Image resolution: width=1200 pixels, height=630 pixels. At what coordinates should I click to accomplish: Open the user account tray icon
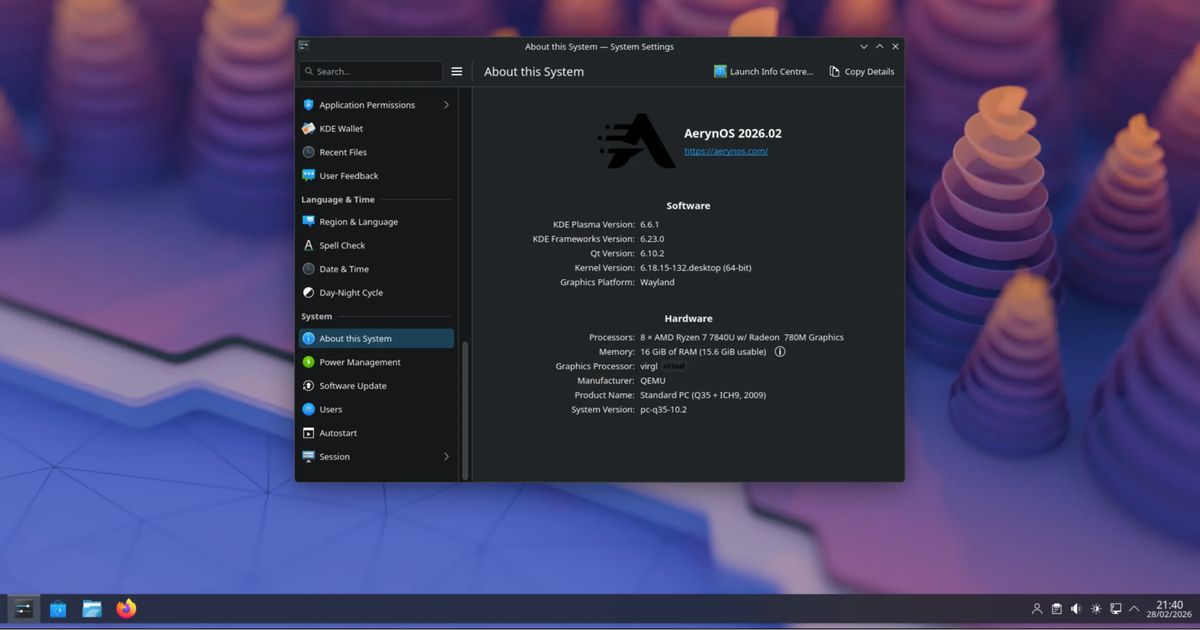pos(1037,609)
